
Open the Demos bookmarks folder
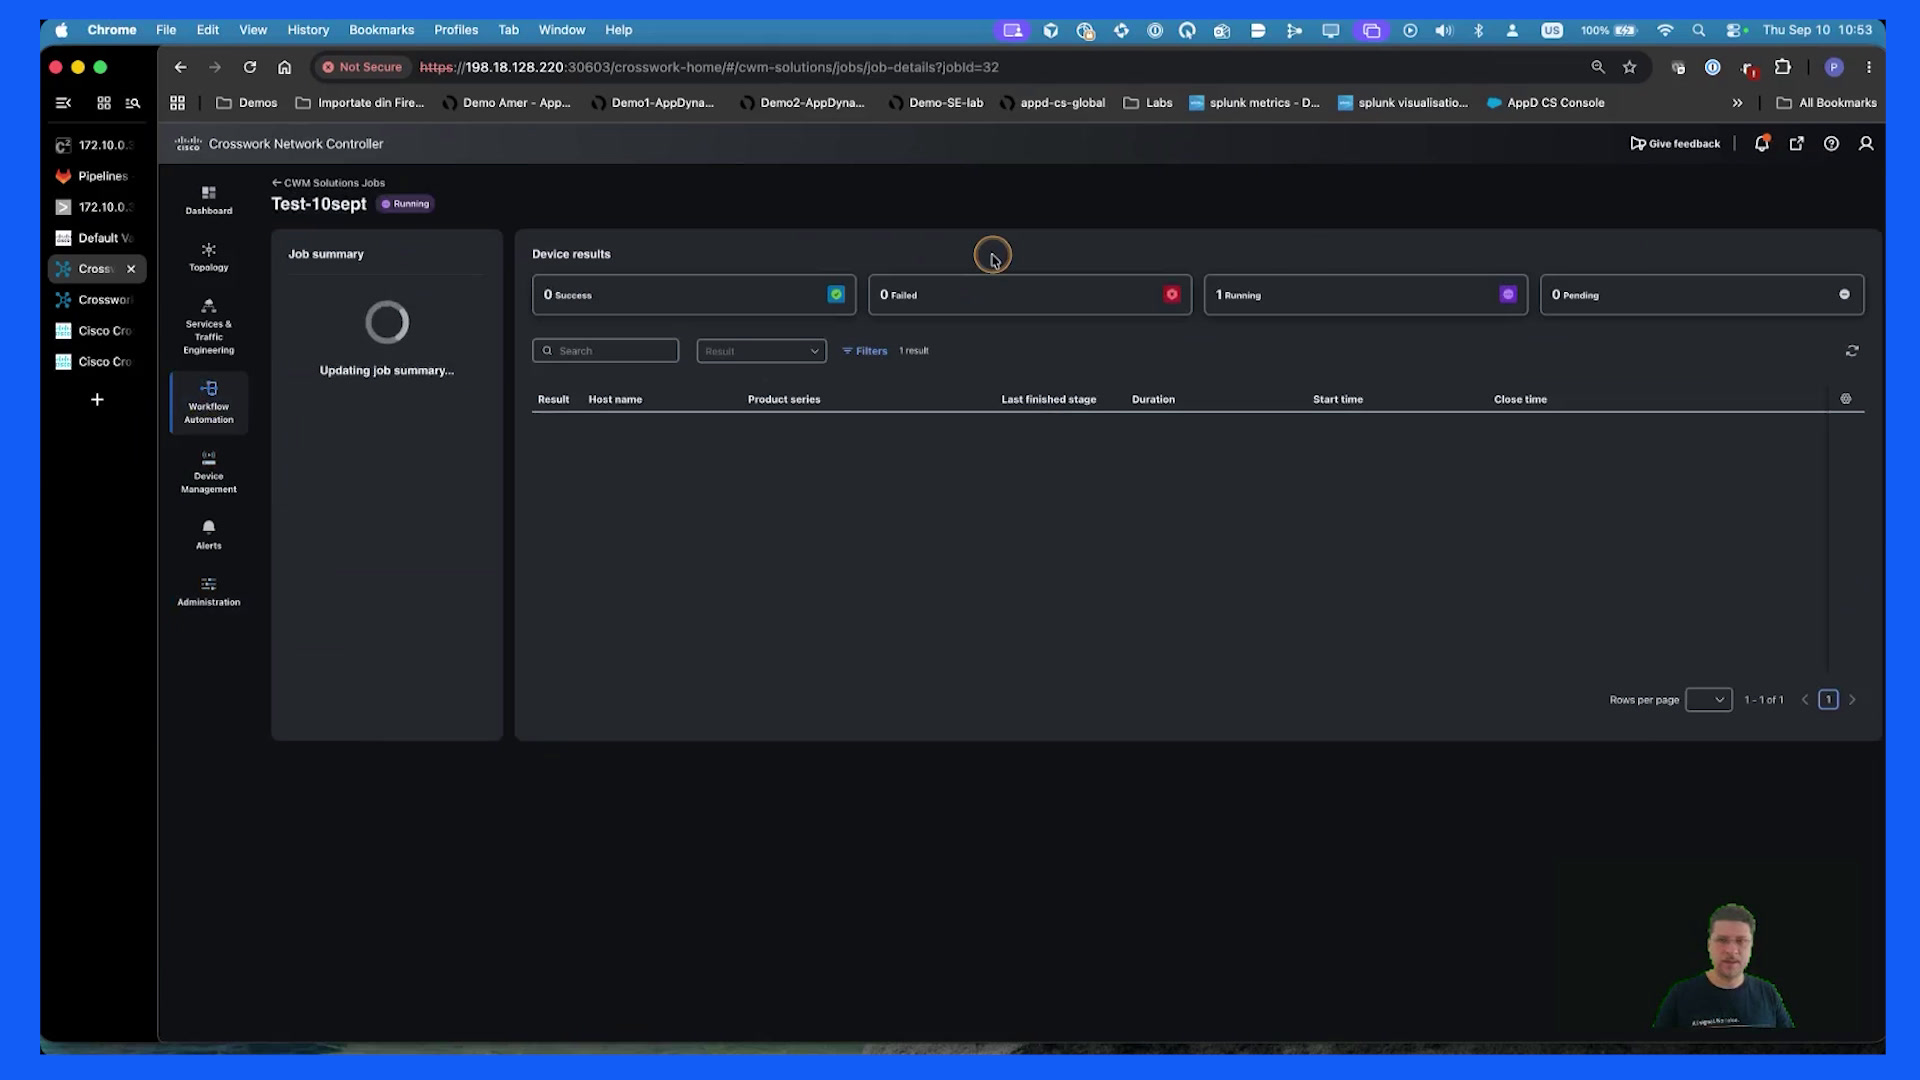[246, 103]
